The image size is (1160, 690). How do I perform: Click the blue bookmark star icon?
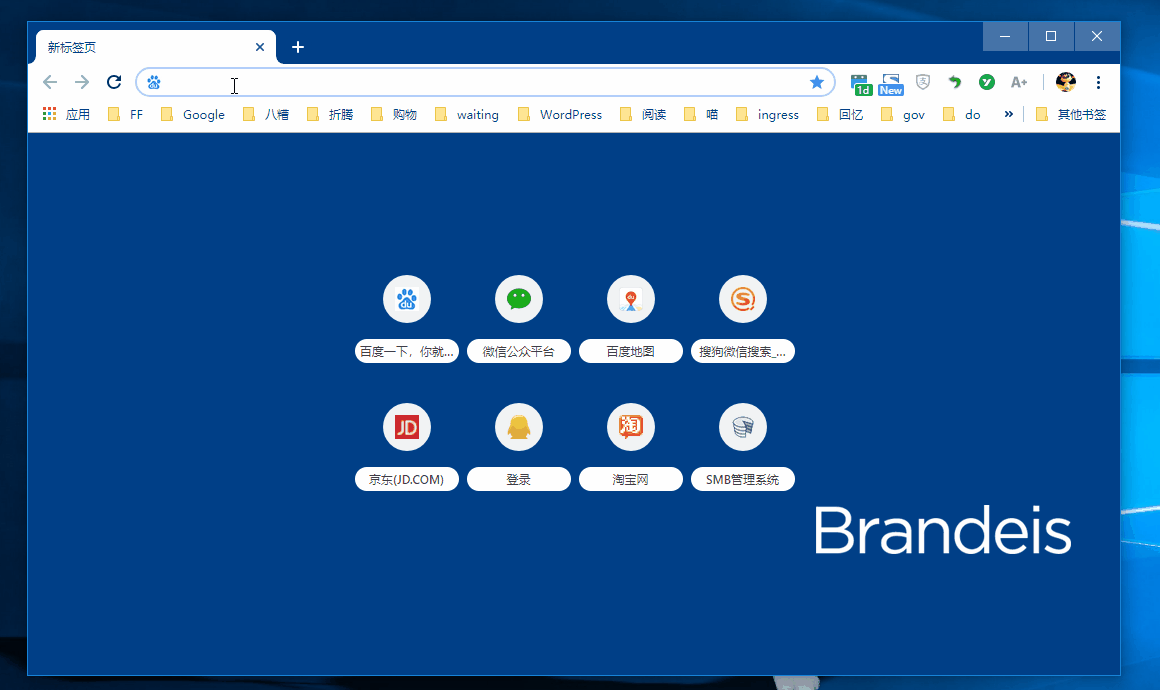click(x=816, y=82)
